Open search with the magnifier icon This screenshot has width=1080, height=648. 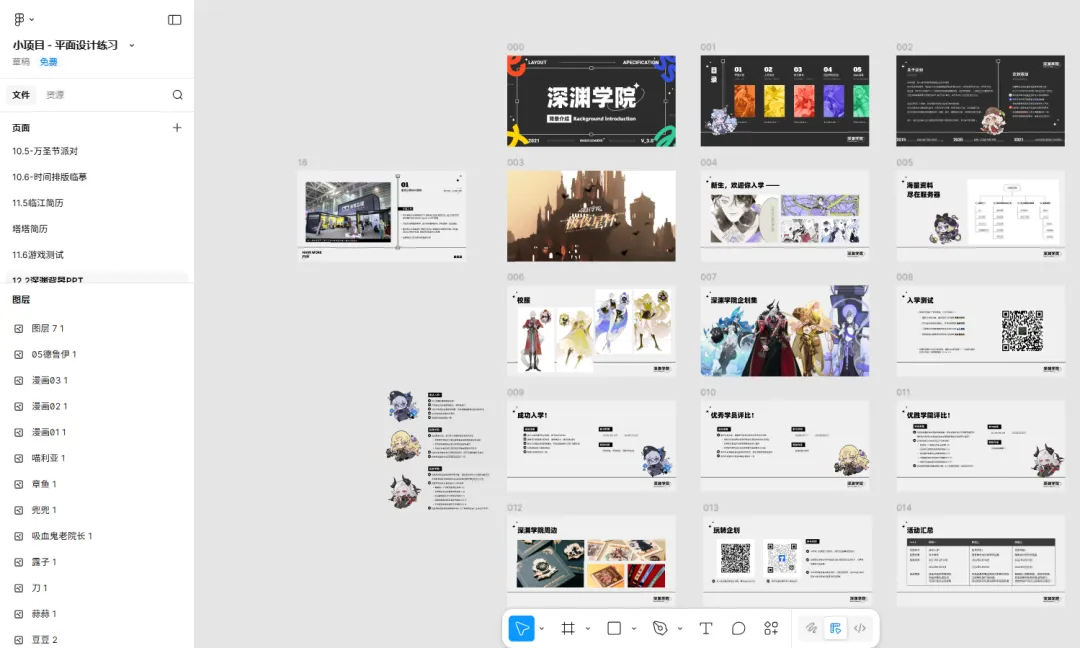pos(178,95)
